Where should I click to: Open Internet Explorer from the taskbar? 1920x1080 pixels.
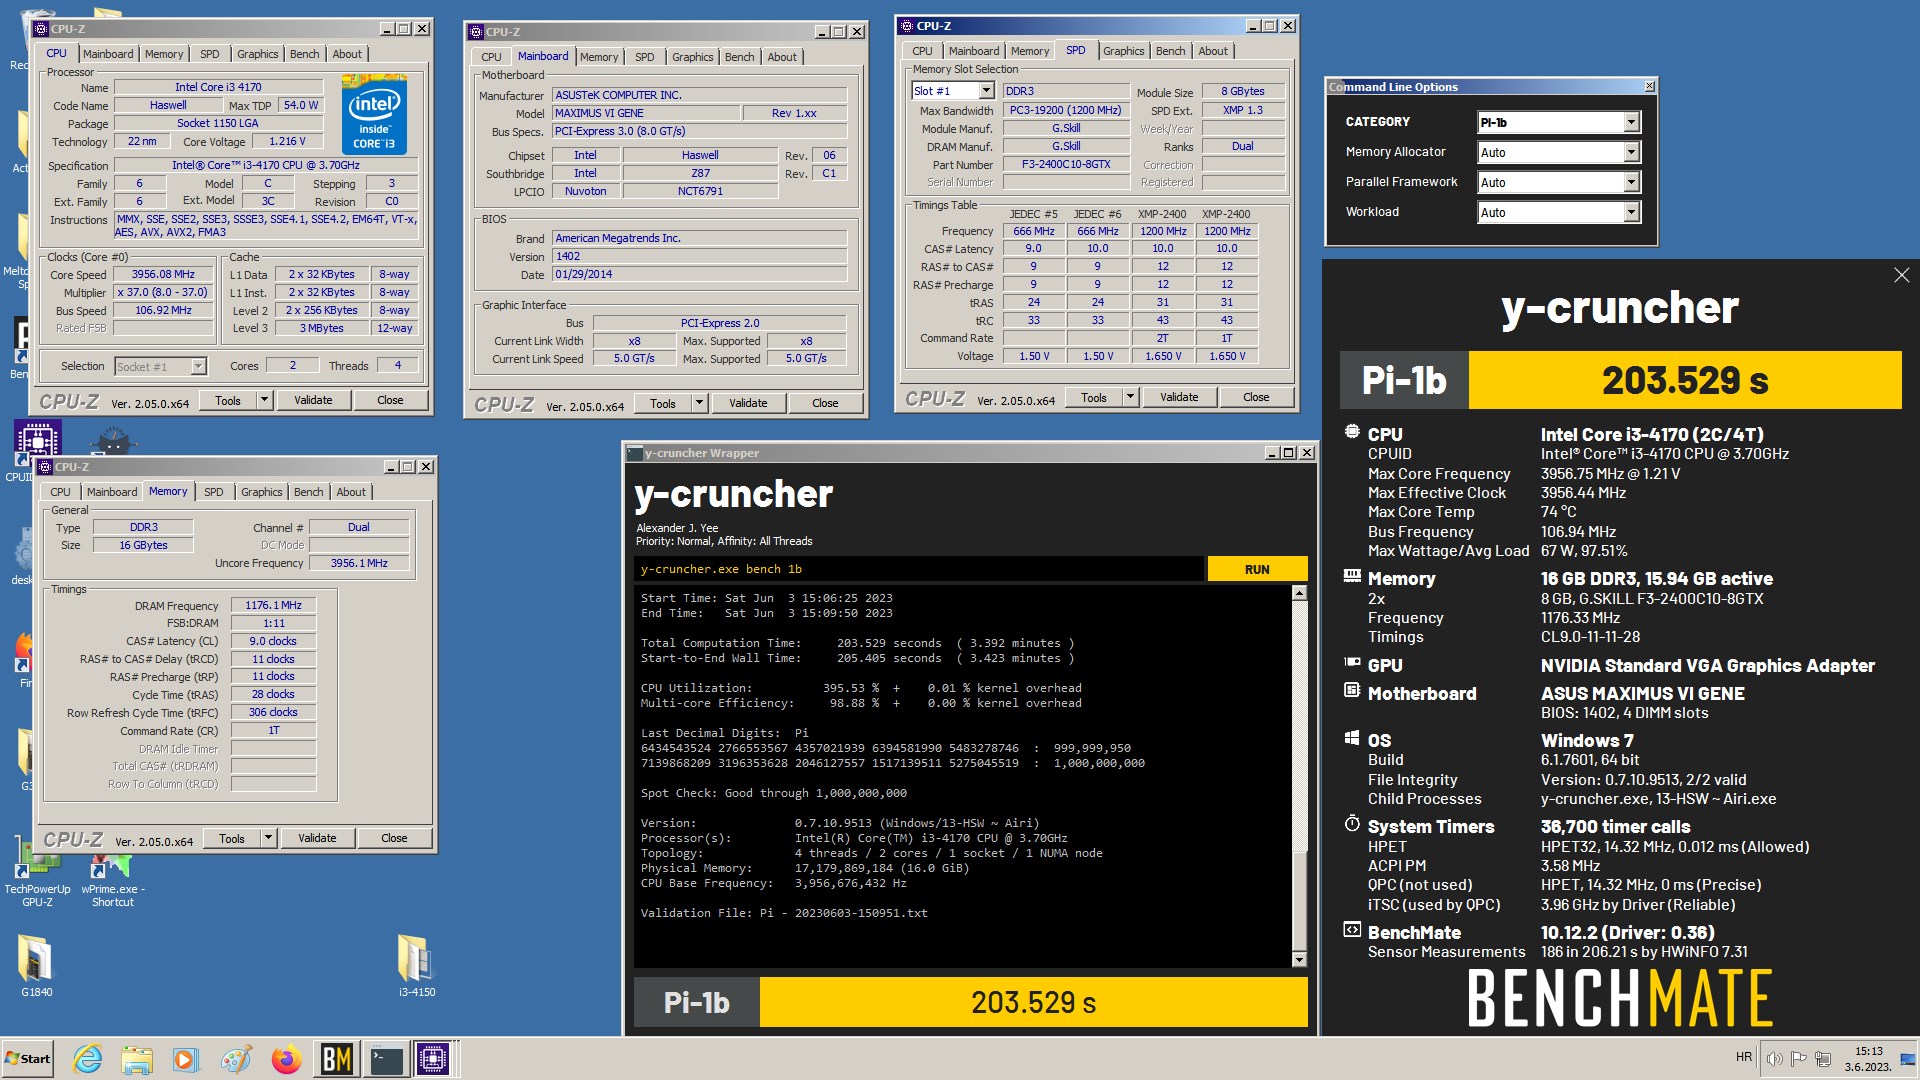tap(88, 1058)
